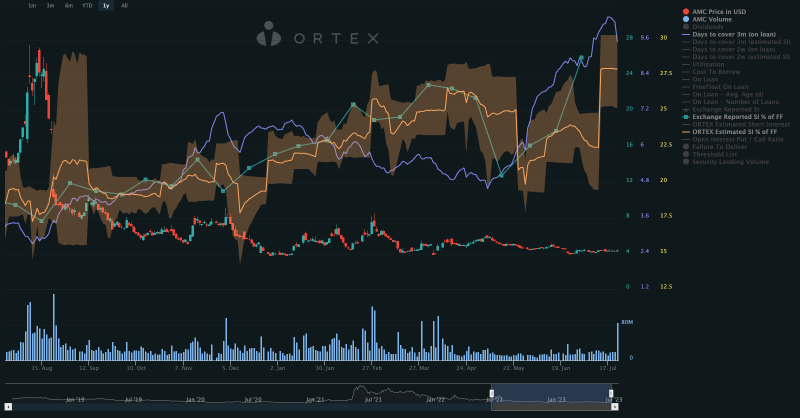Enable the Security Lending Volume series
The height and width of the screenshot is (418, 800).
coord(726,162)
